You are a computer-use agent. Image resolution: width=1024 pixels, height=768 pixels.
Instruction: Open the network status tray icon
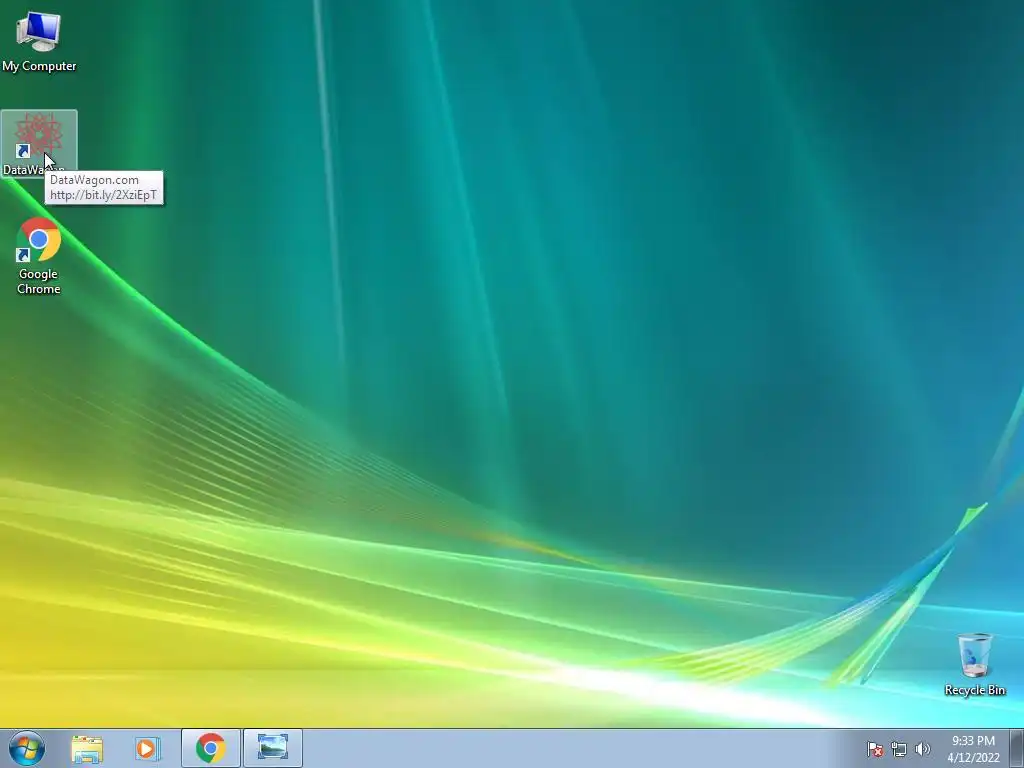click(899, 749)
